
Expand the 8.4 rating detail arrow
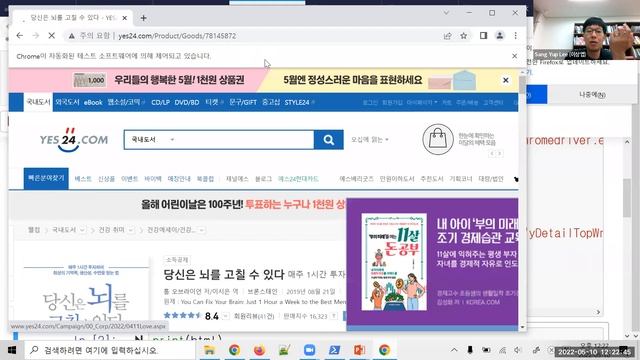(x=225, y=316)
